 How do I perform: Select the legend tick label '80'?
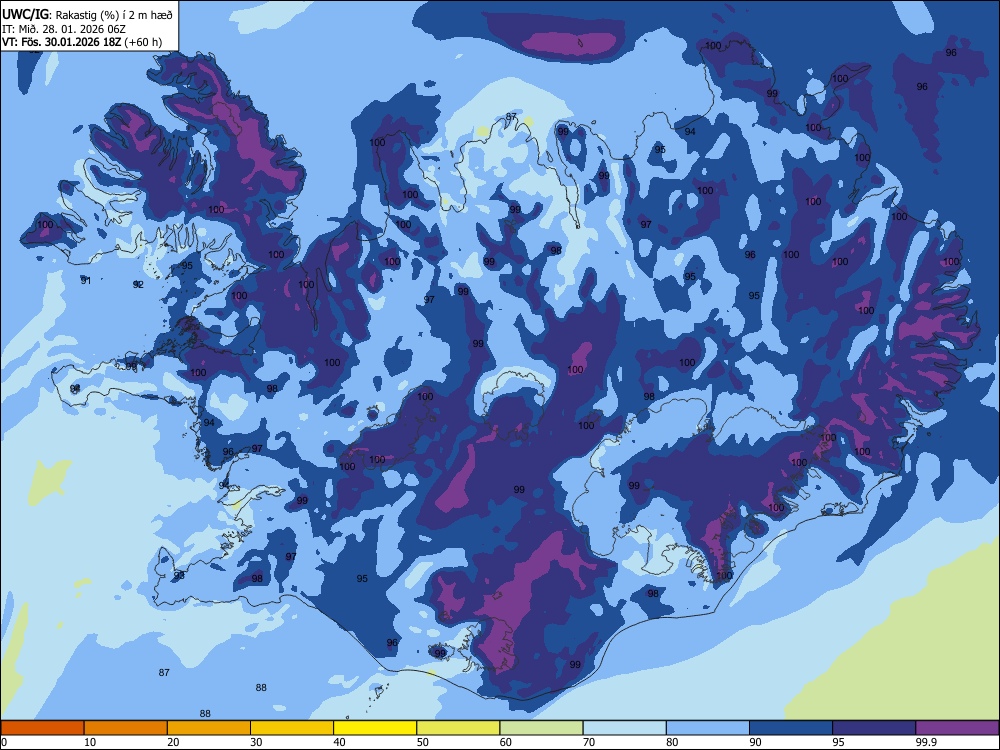672,742
